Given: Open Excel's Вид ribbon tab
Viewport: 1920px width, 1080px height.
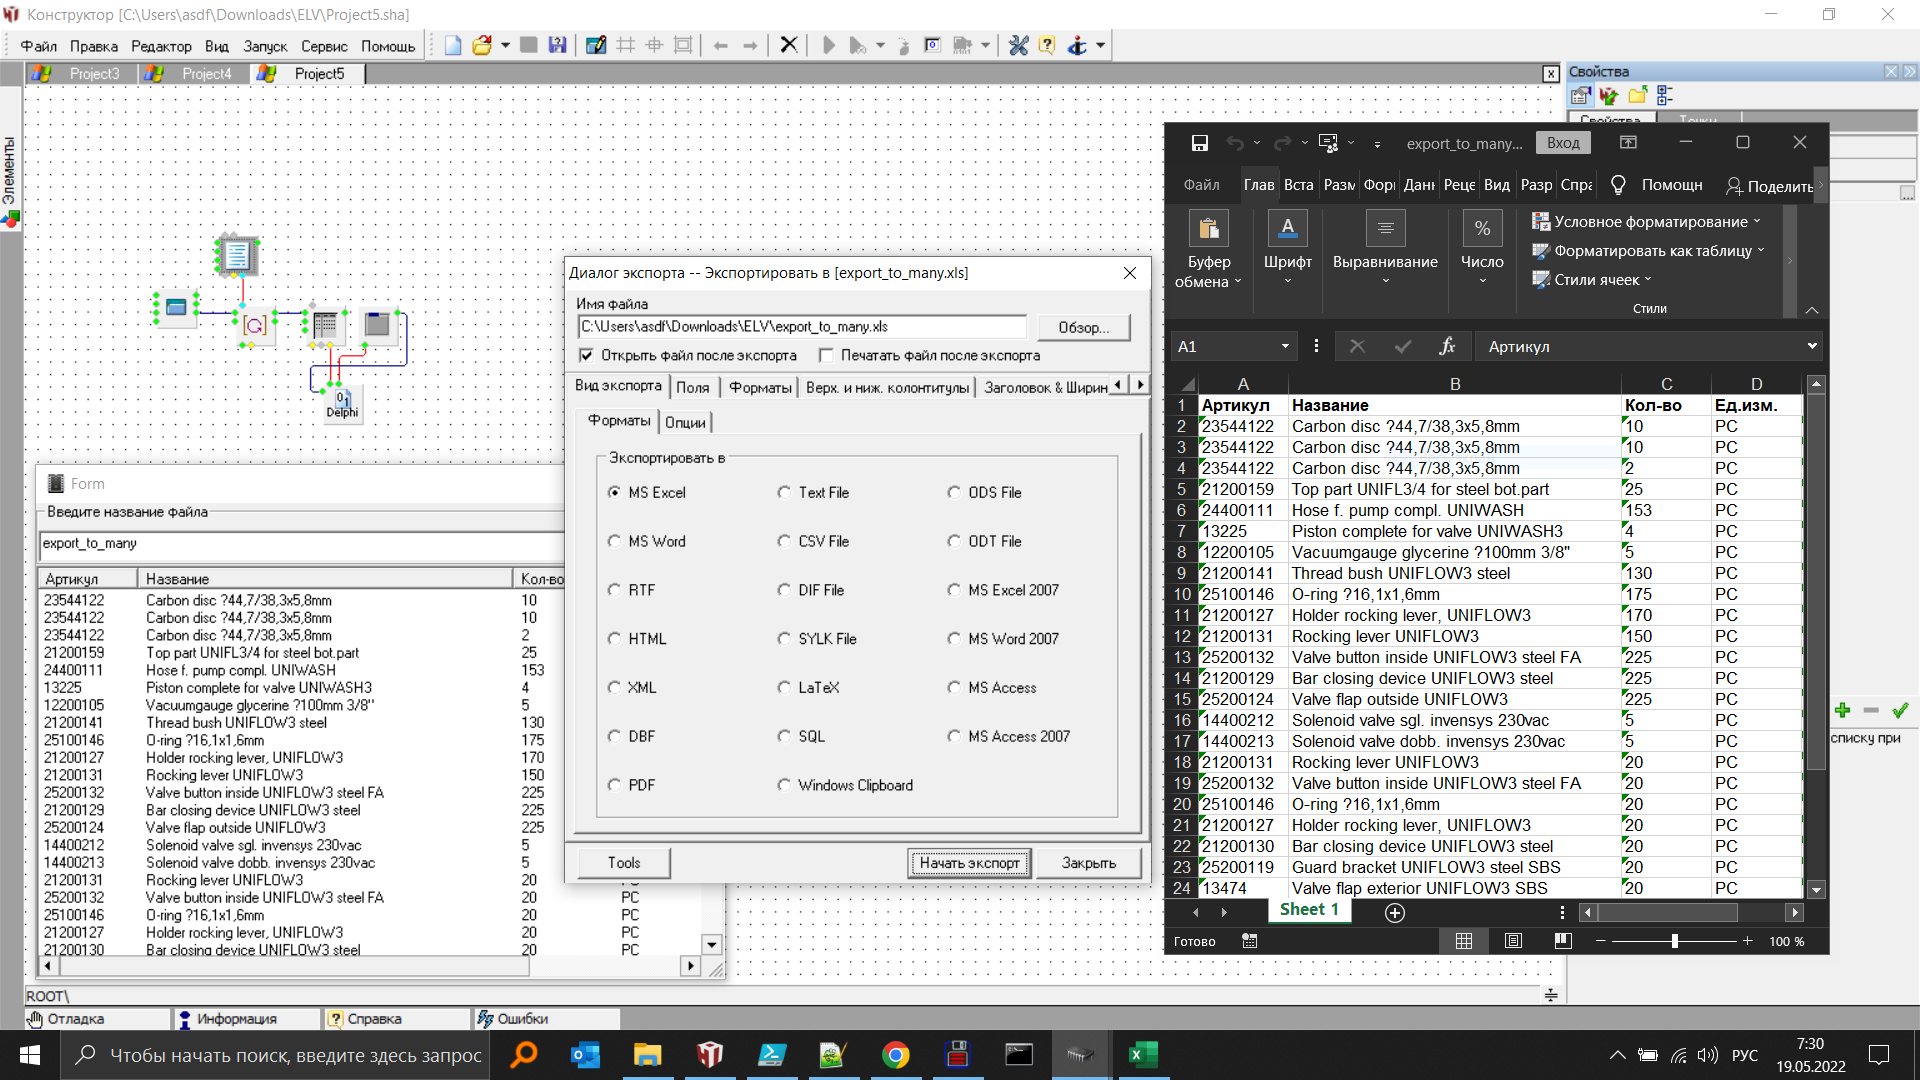Looking at the screenshot, I should click(1497, 185).
